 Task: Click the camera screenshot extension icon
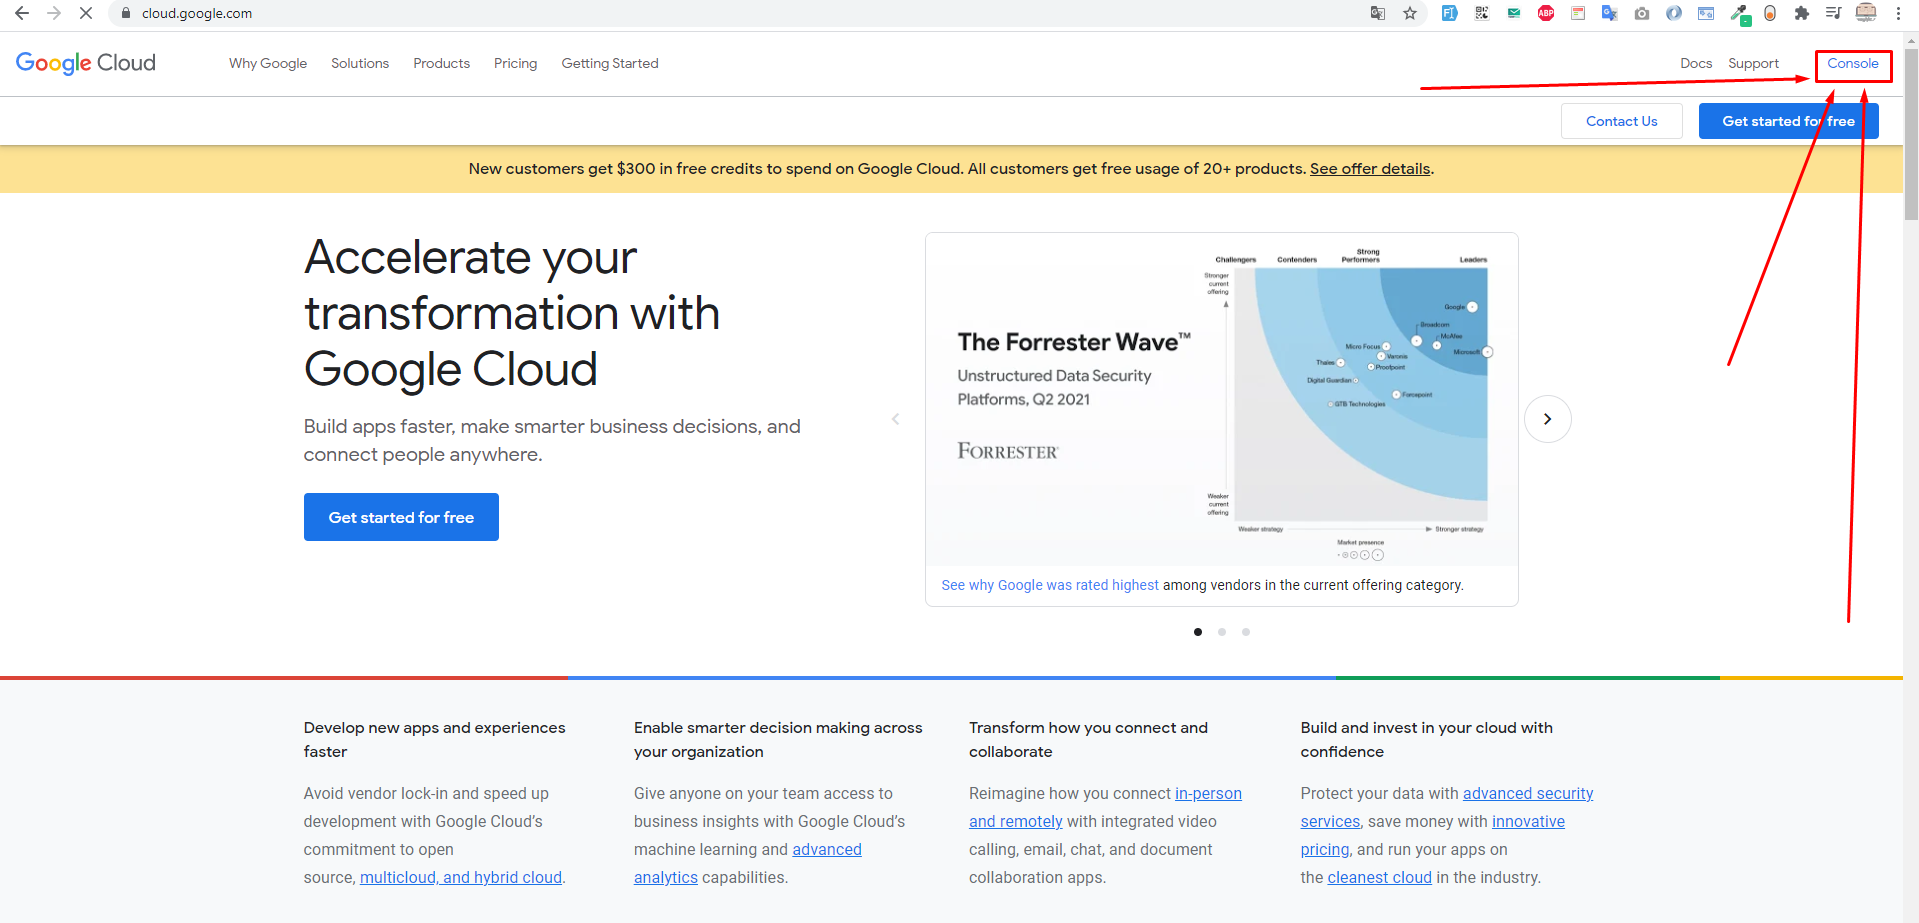click(x=1642, y=13)
